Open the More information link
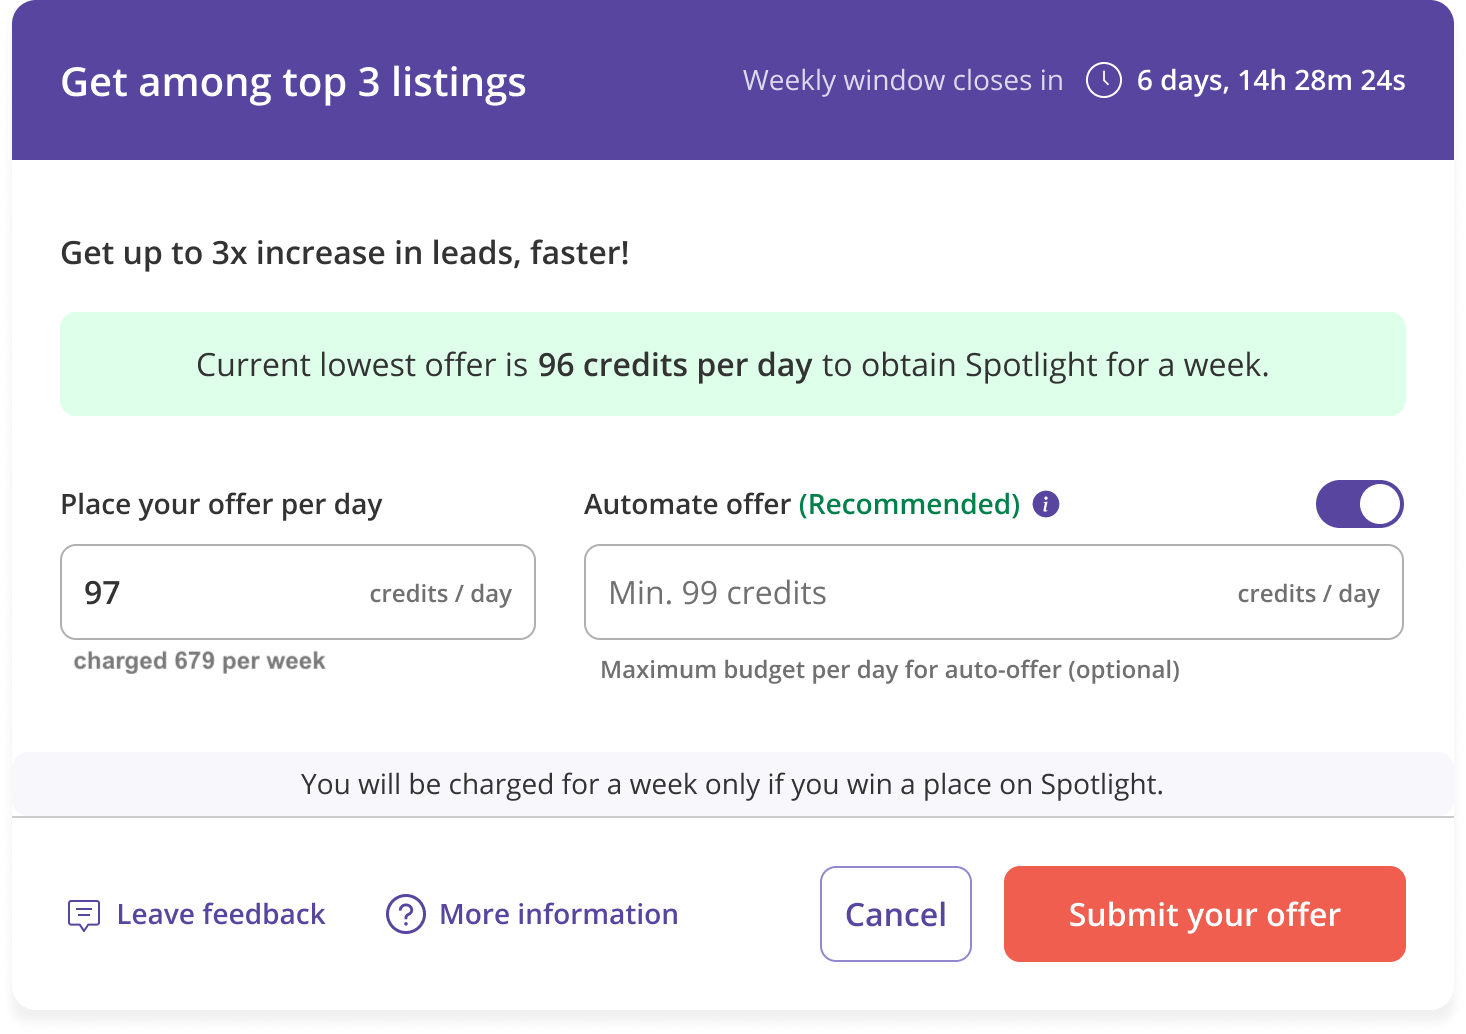Image resolution: width=1466 pixels, height=1034 pixels. click(559, 914)
